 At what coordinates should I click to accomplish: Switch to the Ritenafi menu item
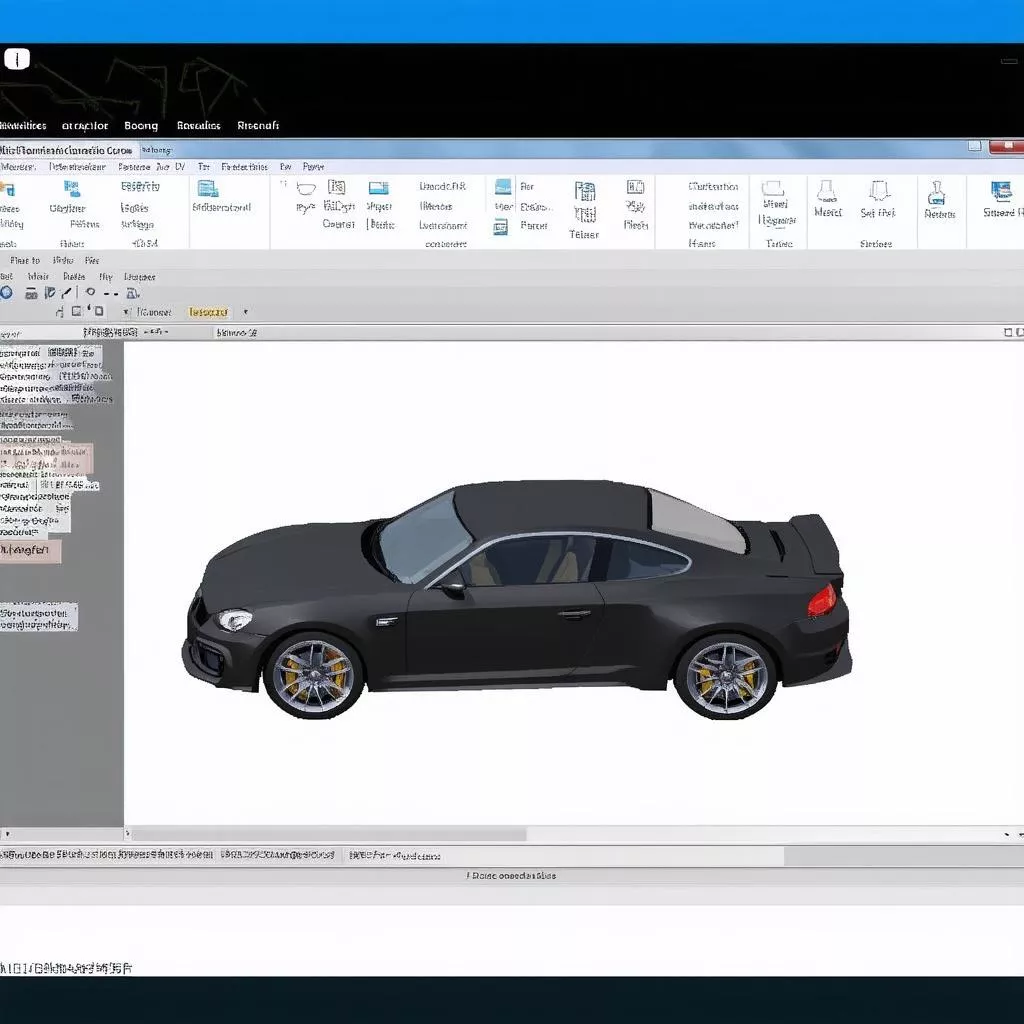(258, 125)
